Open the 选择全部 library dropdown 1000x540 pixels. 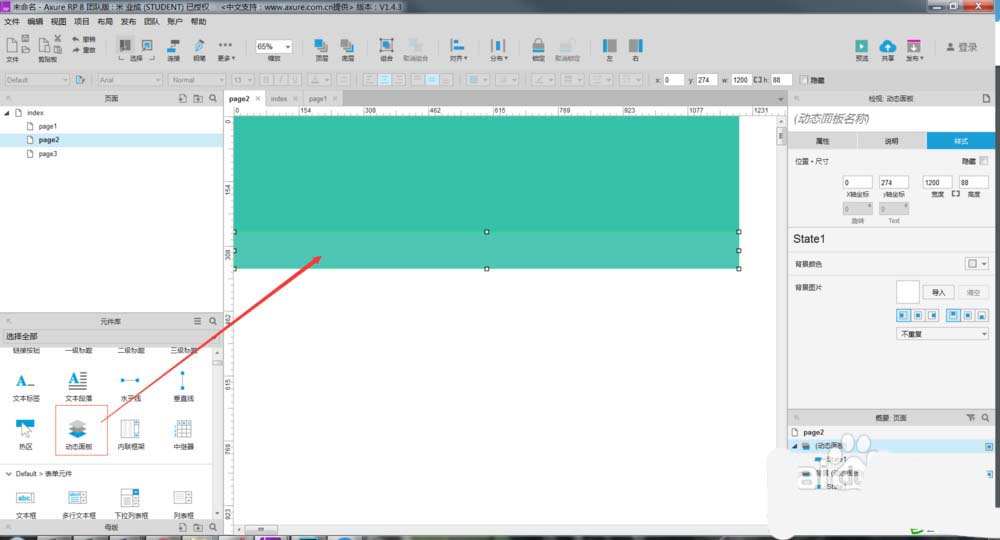[x=111, y=336]
